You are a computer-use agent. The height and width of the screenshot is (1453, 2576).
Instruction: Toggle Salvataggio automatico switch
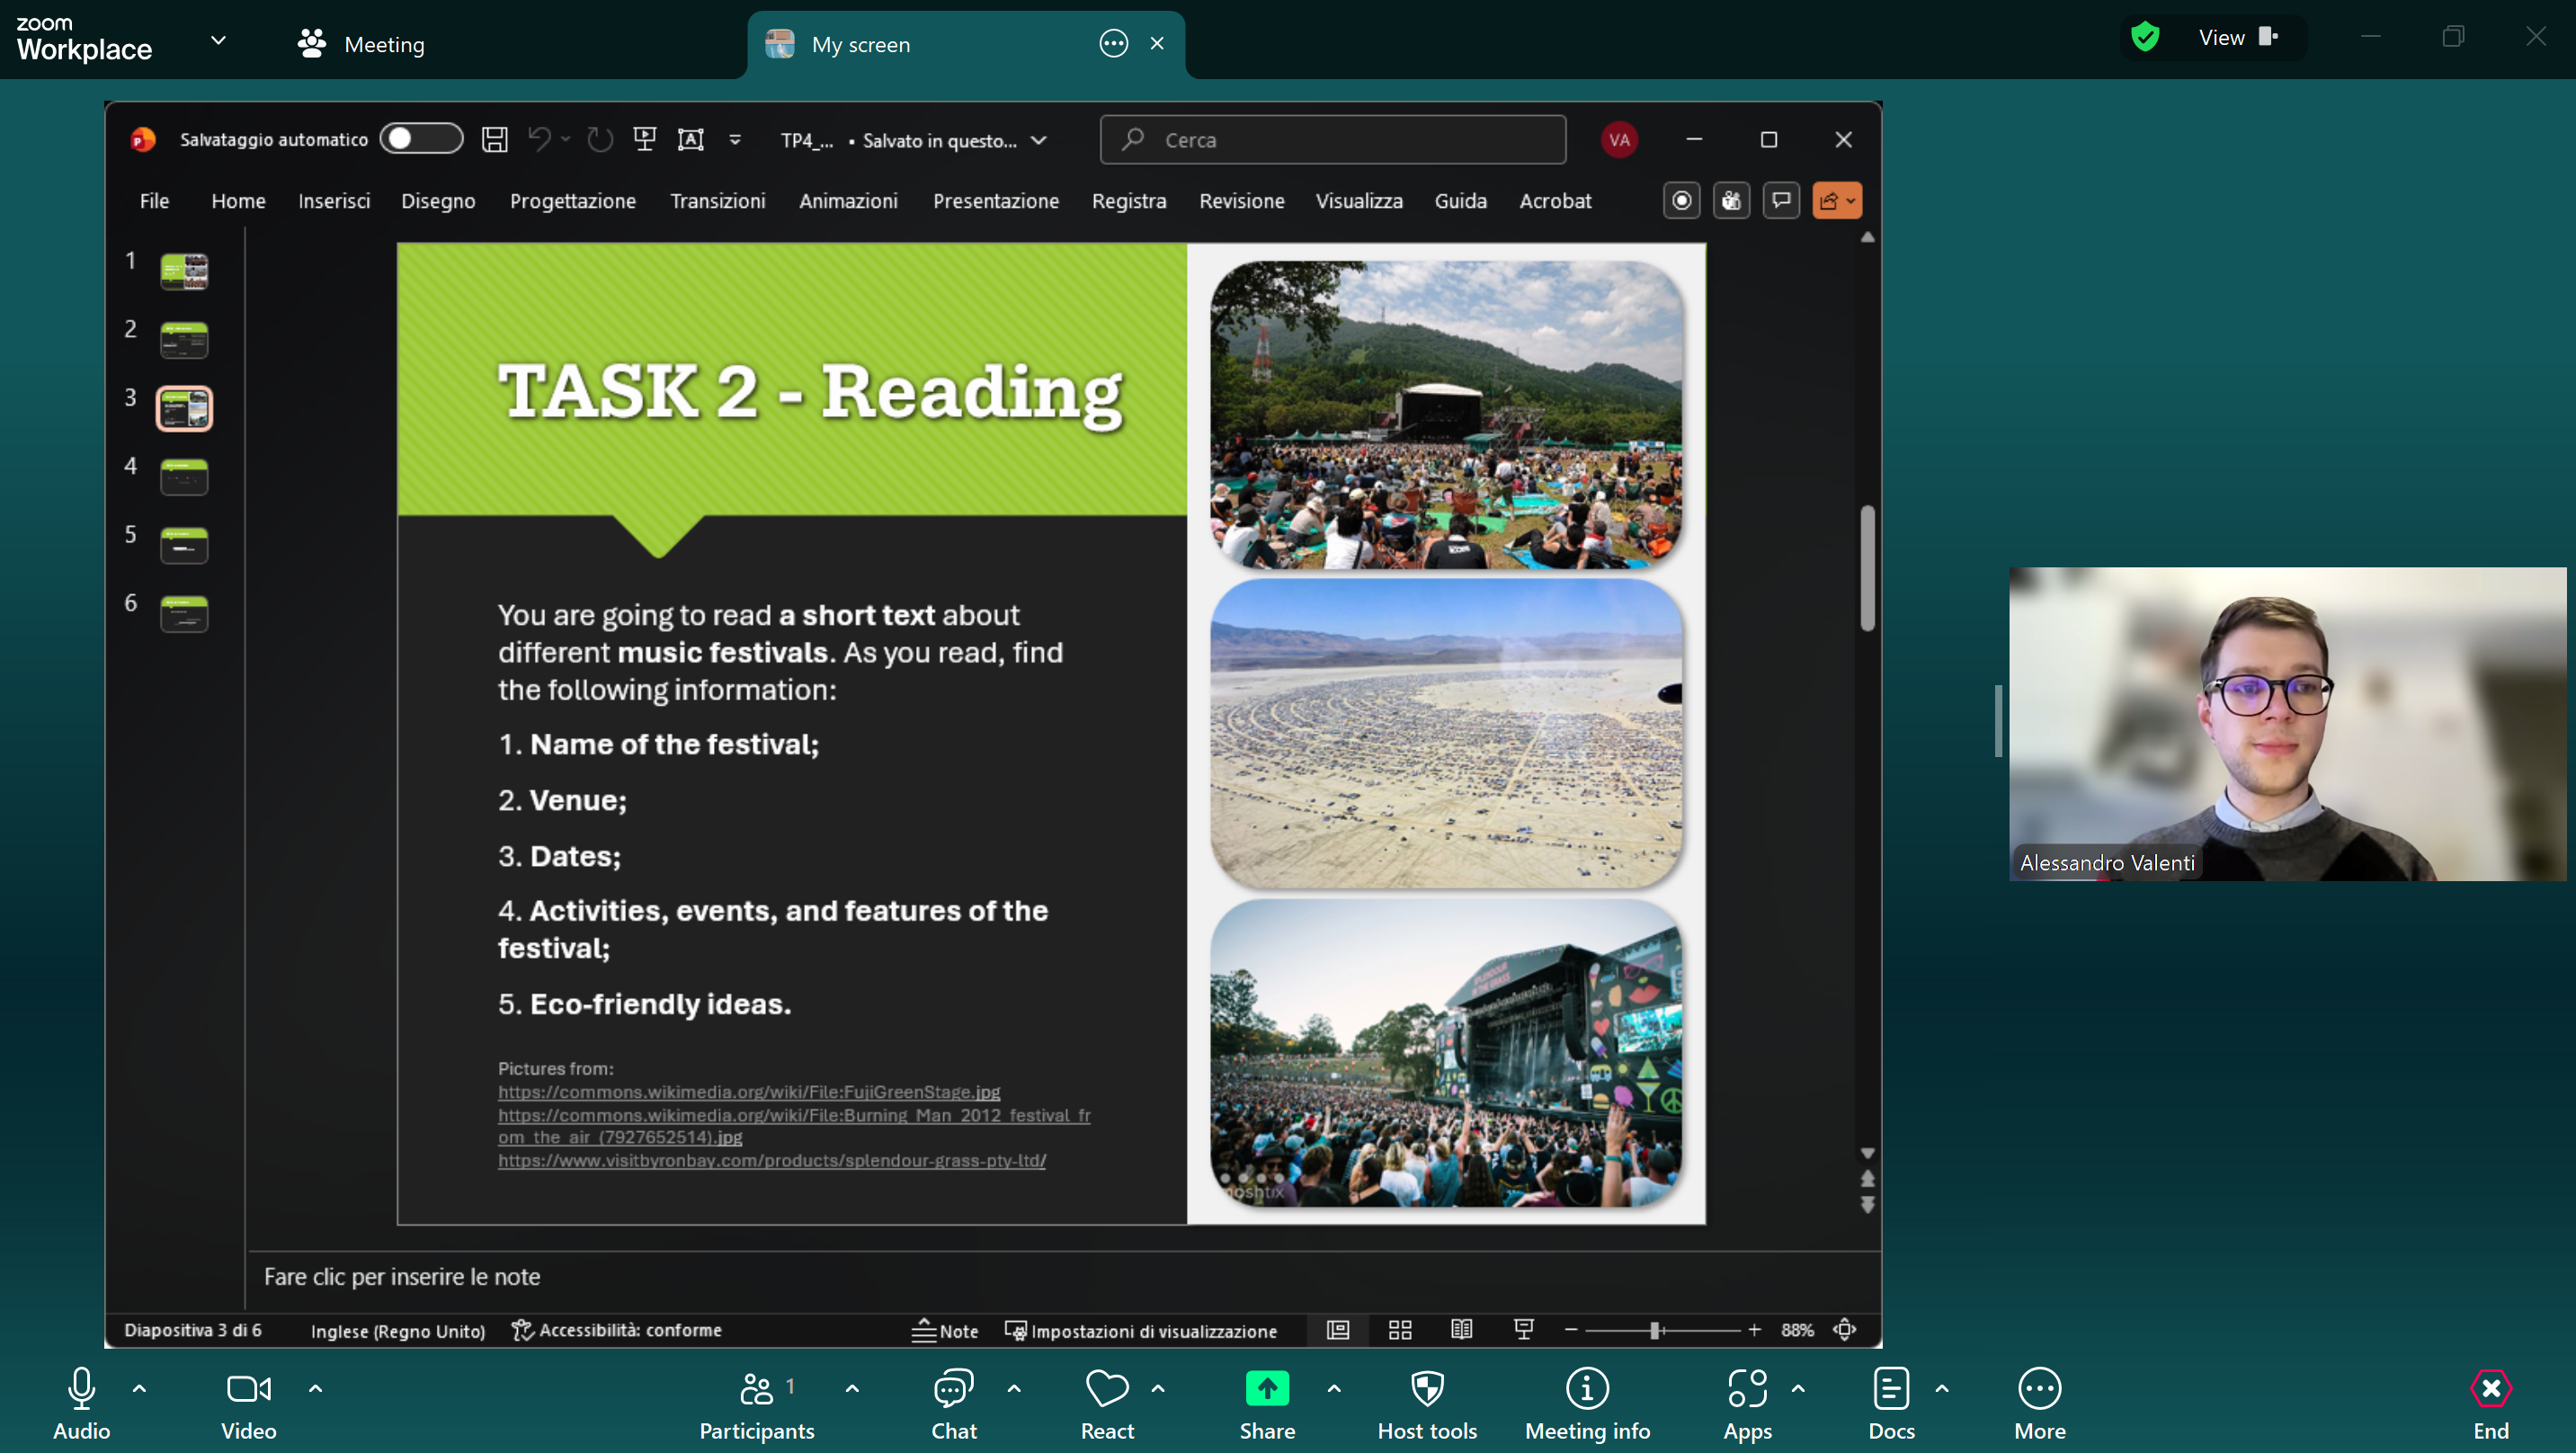pyautogui.click(x=421, y=139)
